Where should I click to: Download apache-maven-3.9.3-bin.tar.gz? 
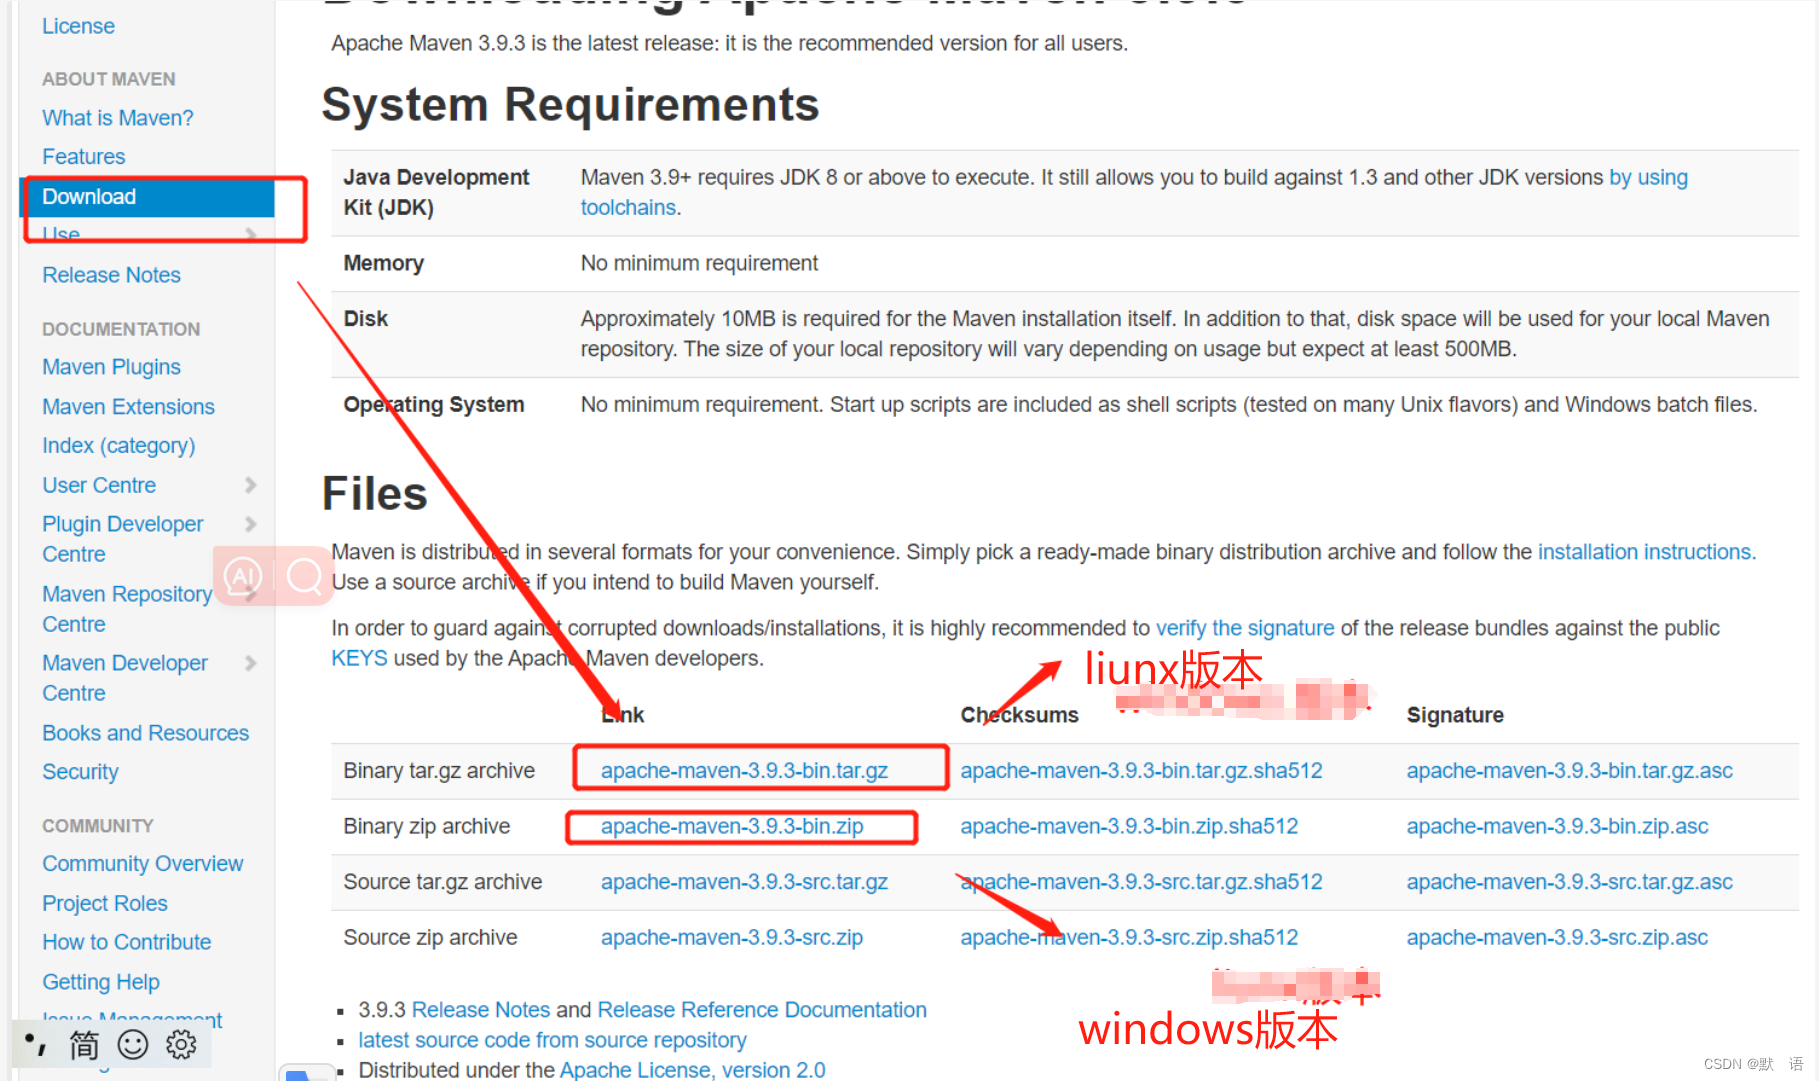pyautogui.click(x=744, y=771)
